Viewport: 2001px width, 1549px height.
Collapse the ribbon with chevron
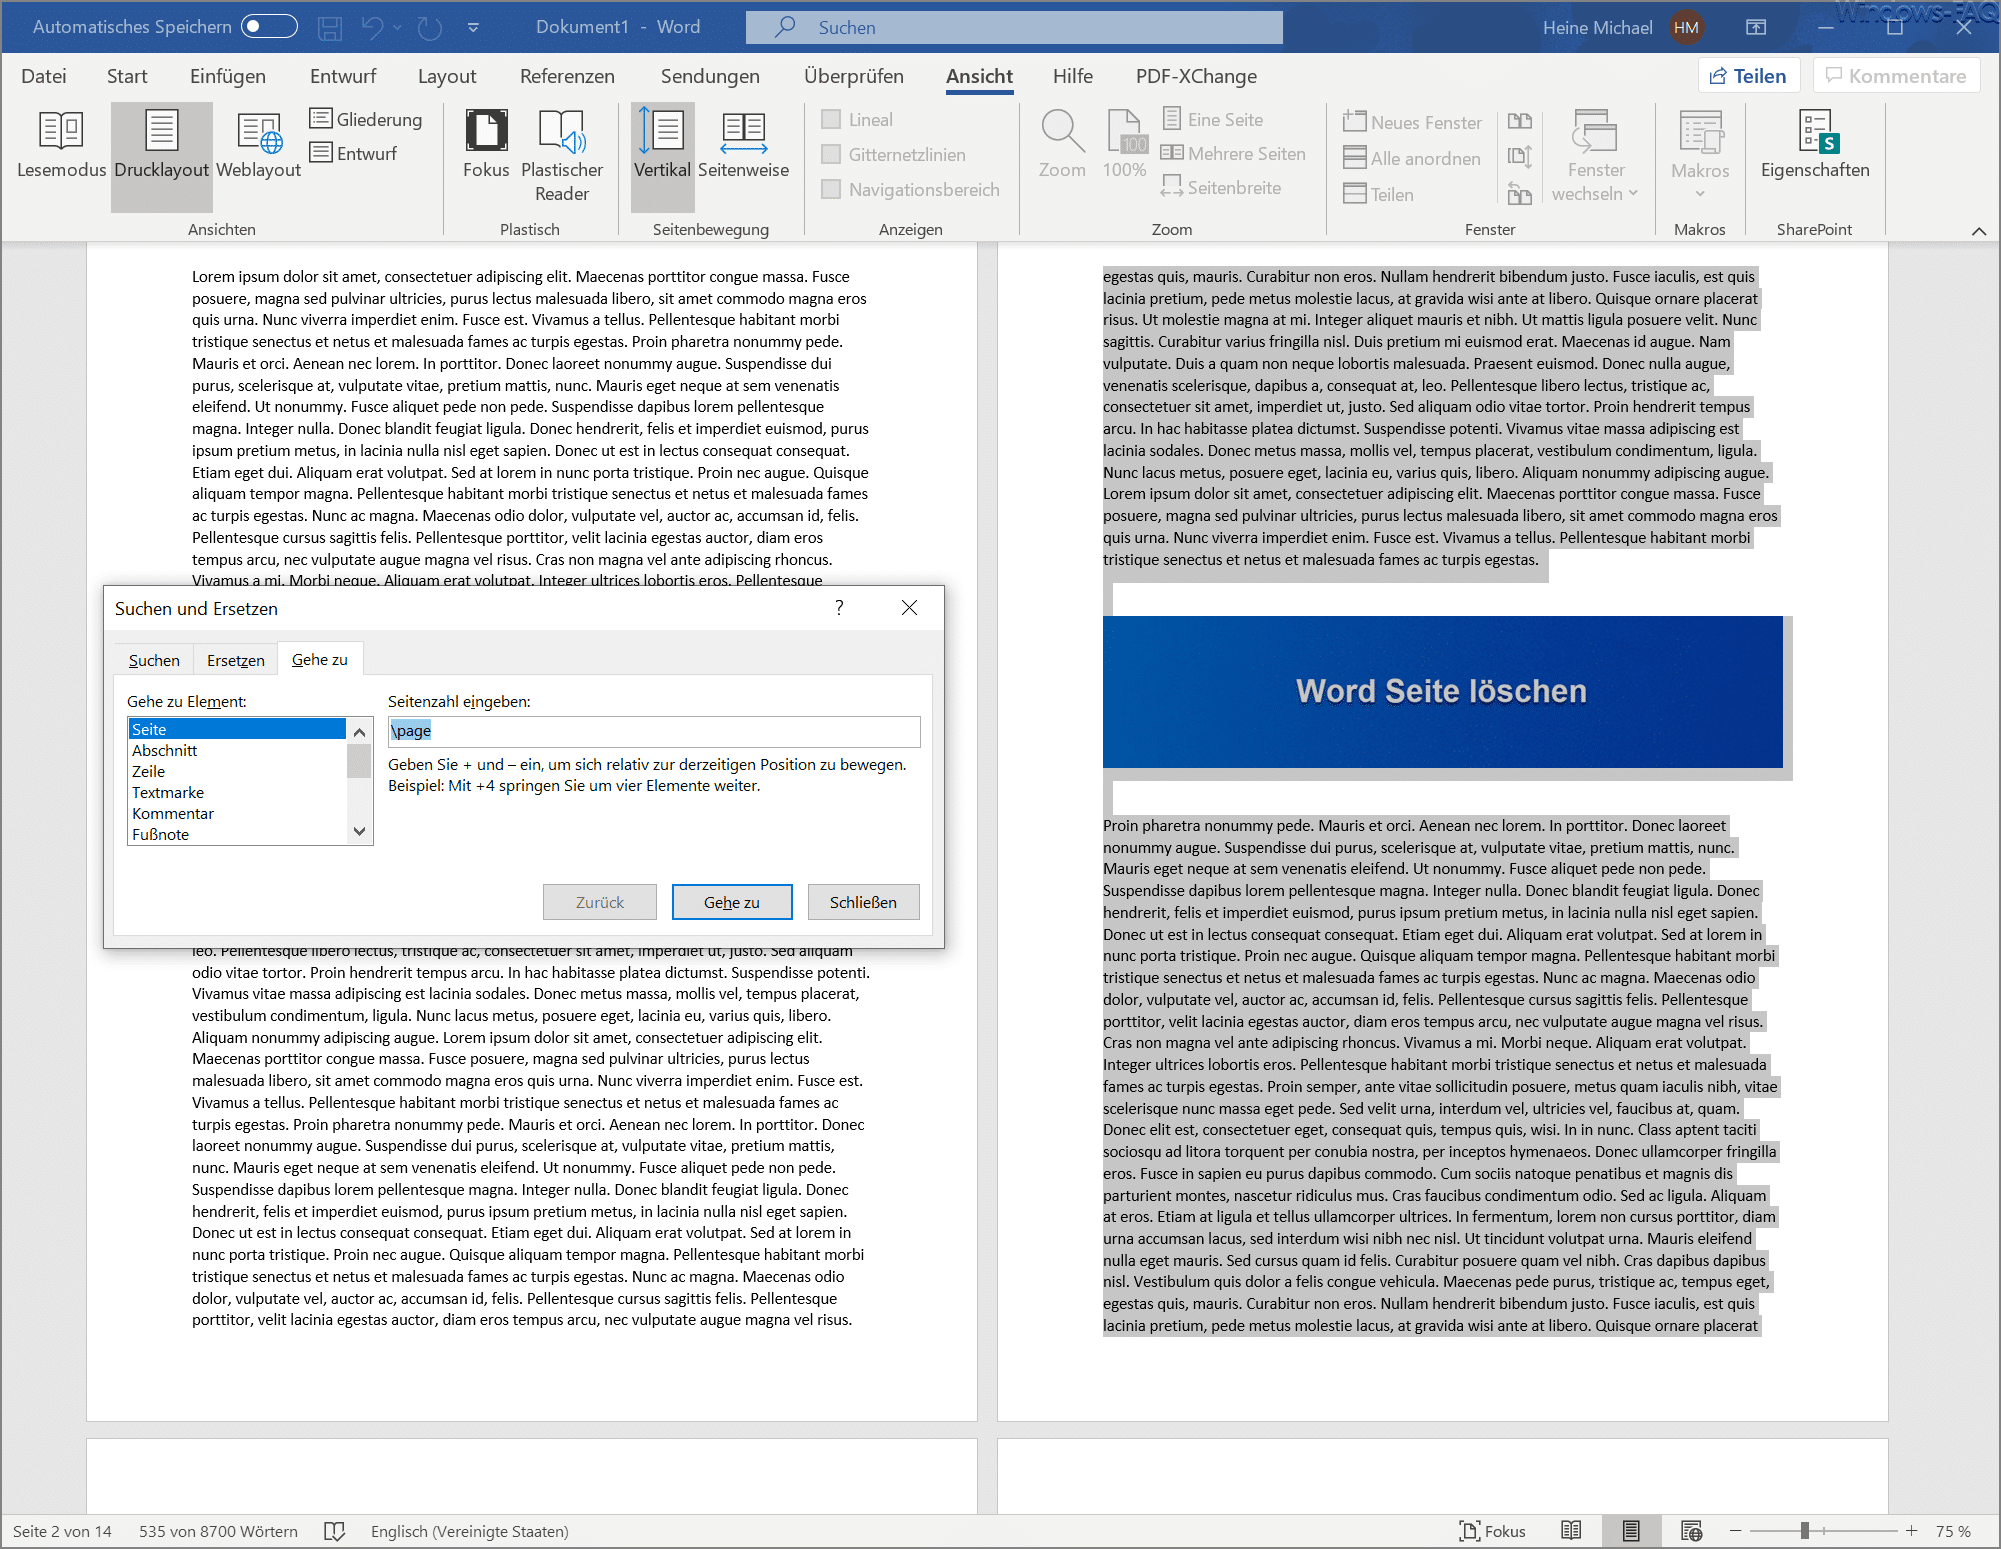tap(1978, 231)
